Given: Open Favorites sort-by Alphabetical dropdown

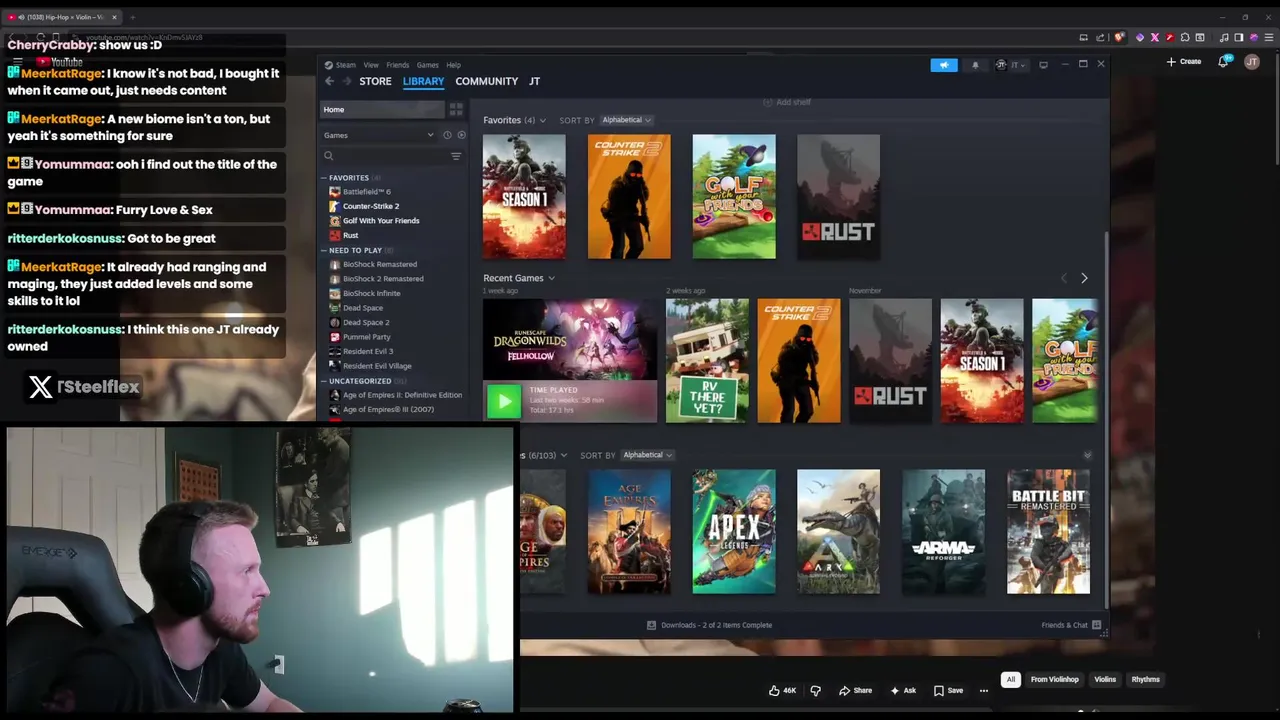Looking at the screenshot, I should click(626, 120).
